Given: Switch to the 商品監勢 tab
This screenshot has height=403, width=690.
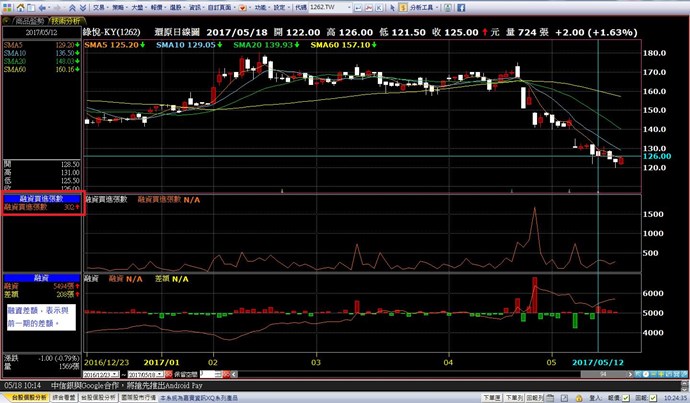Looking at the screenshot, I should click(x=23, y=19).
